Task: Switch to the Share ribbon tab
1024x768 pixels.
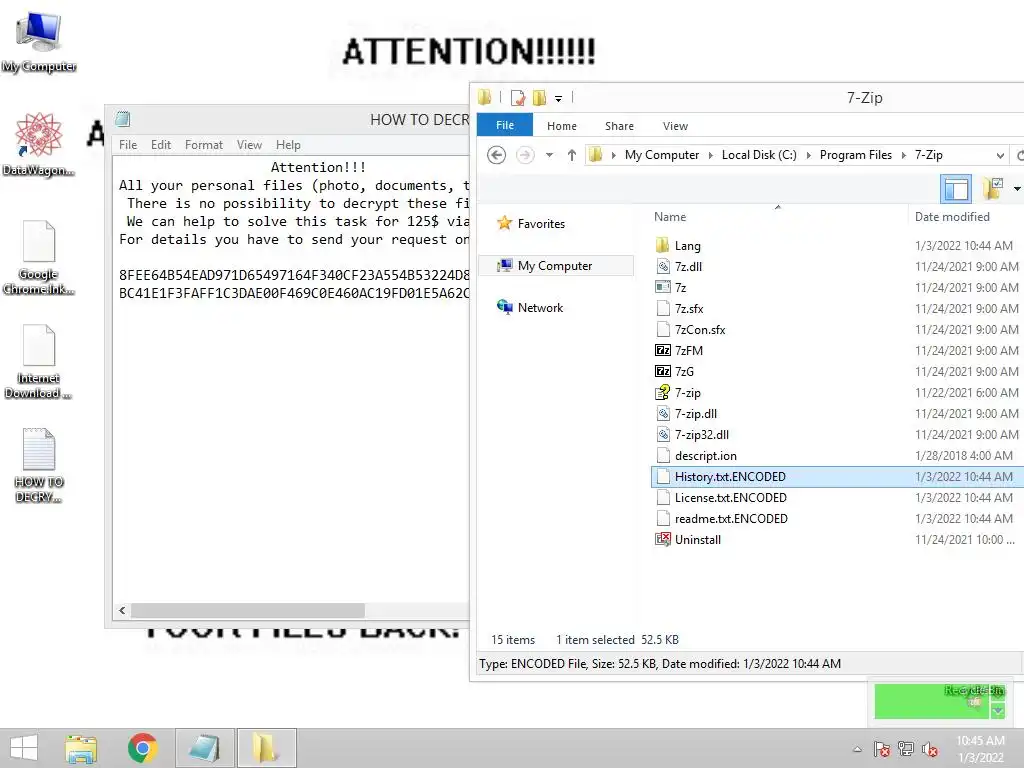Action: click(x=619, y=126)
